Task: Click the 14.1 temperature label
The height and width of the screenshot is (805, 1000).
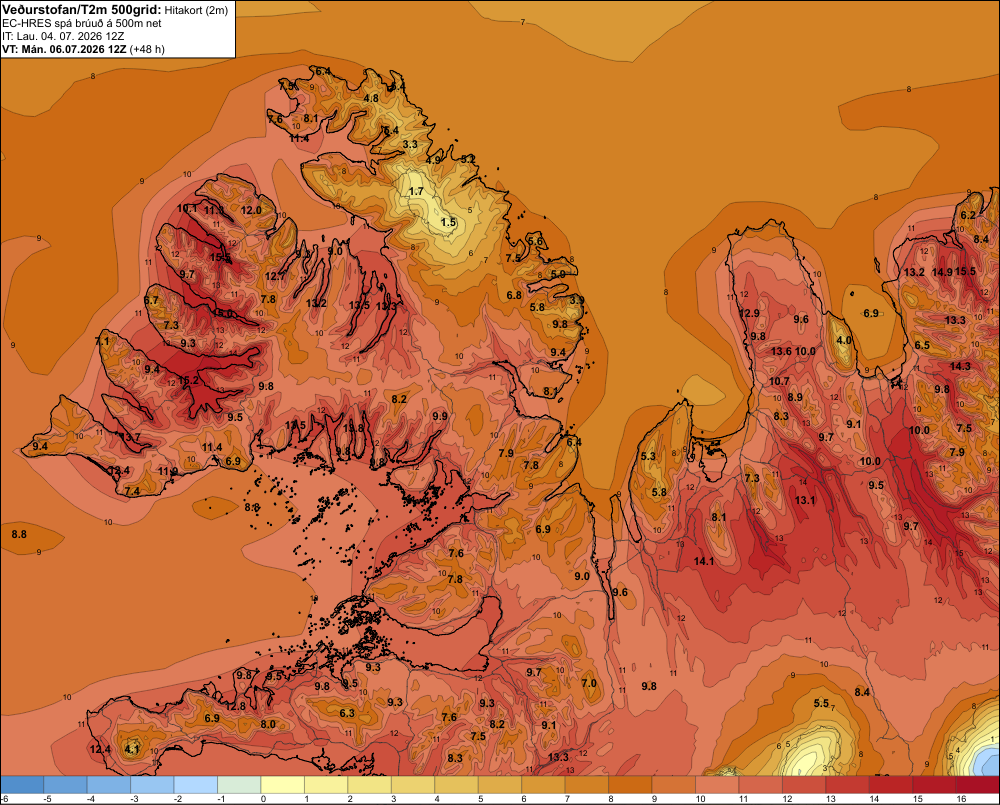Action: tap(703, 561)
